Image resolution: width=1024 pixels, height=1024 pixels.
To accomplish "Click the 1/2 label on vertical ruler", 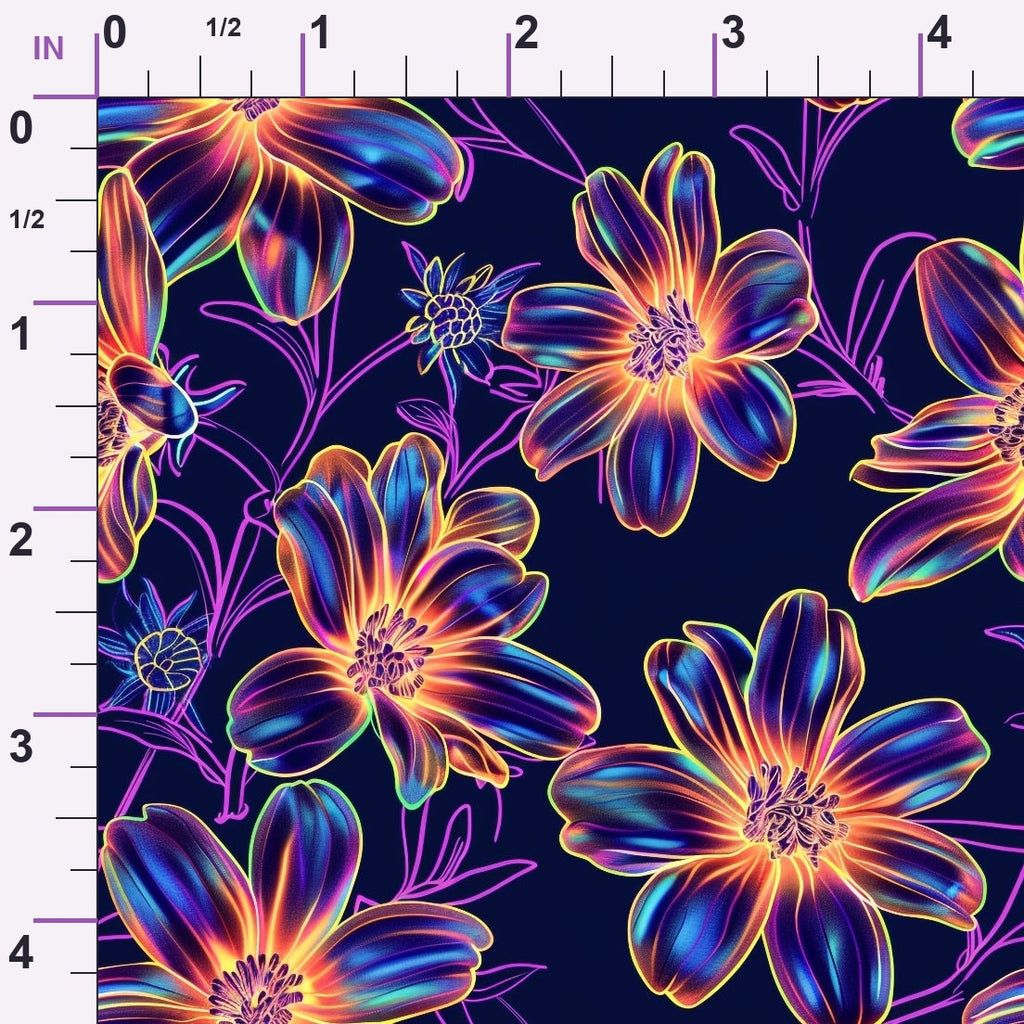I will (x=27, y=220).
